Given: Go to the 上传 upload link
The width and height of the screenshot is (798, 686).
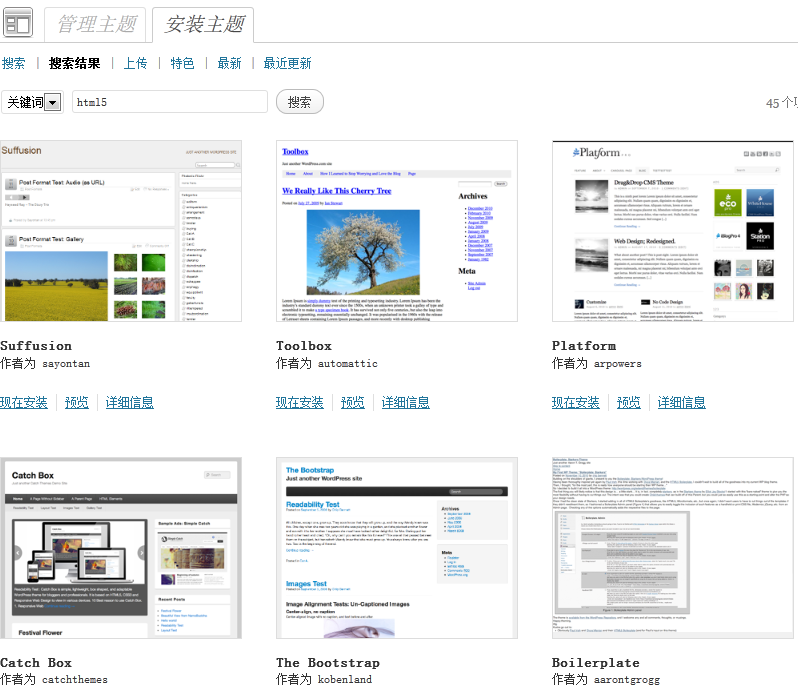Looking at the screenshot, I should pos(135,63).
